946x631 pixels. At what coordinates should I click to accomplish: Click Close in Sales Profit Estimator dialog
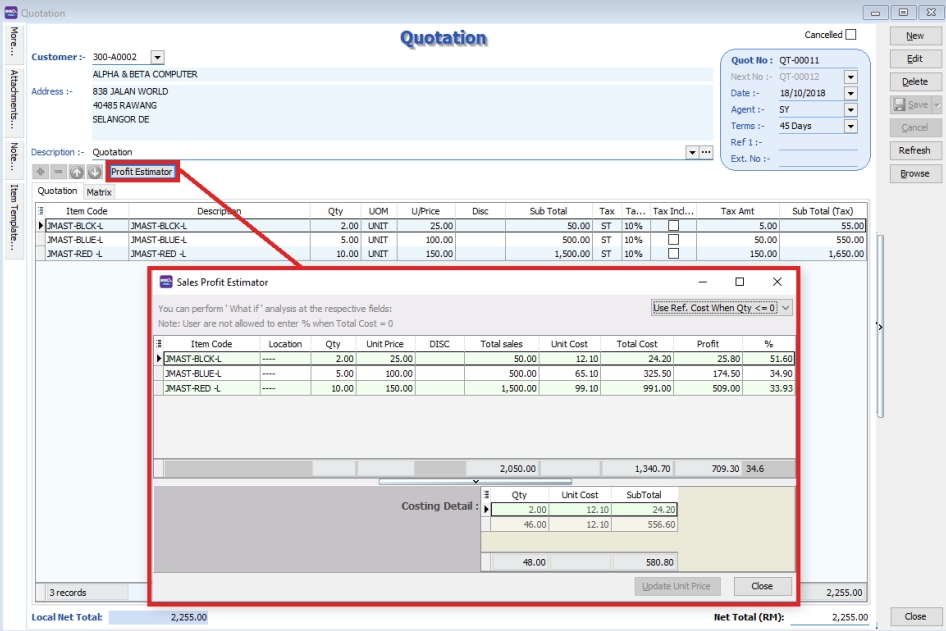[762, 586]
